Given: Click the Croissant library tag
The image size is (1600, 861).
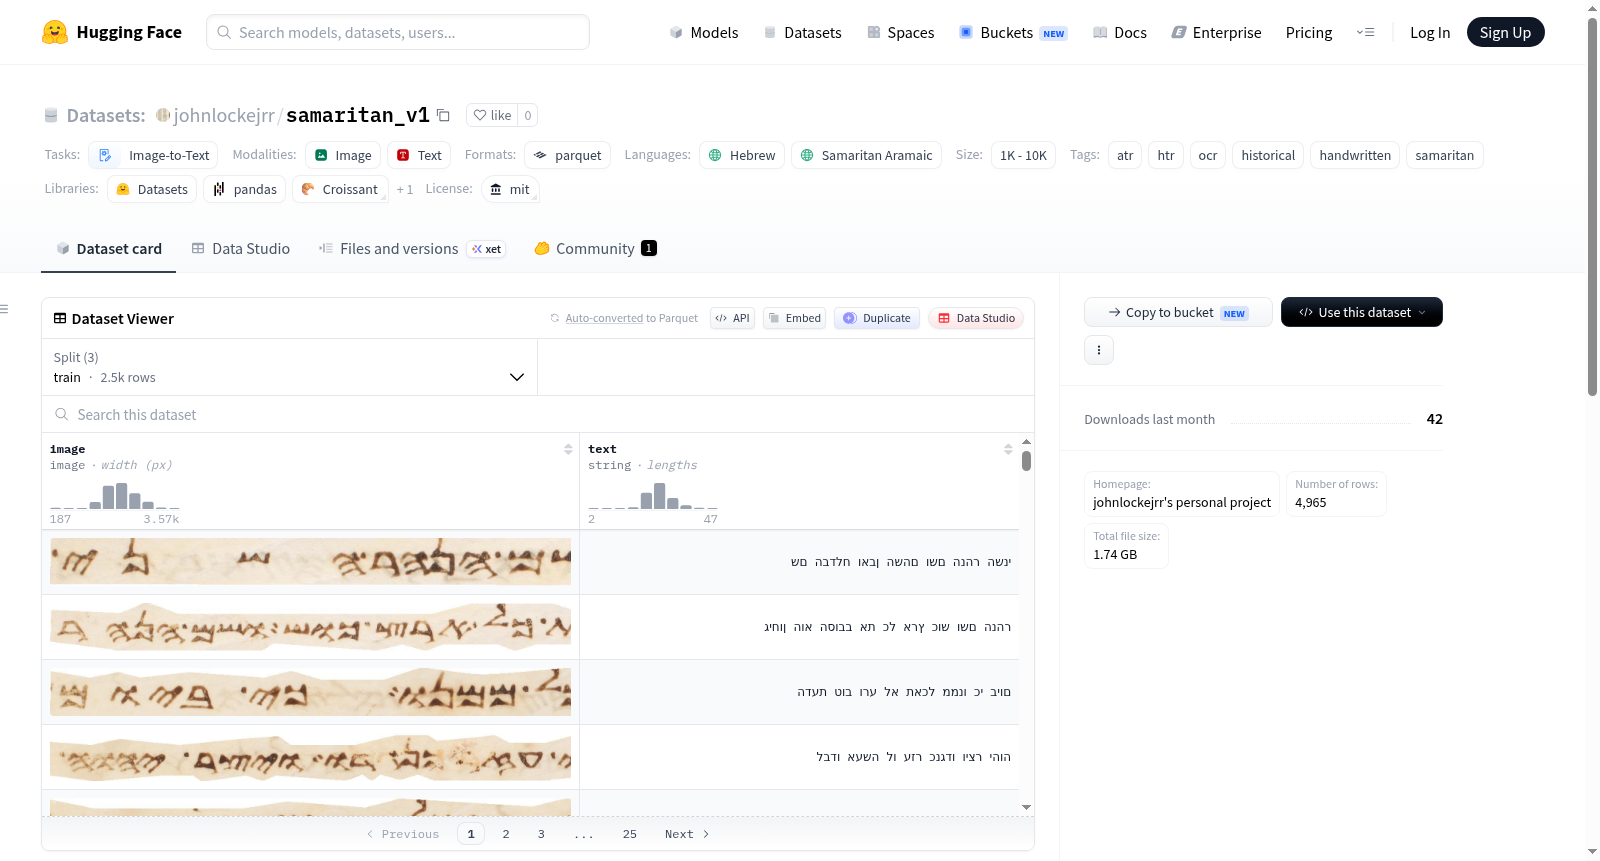Looking at the screenshot, I should (x=340, y=189).
